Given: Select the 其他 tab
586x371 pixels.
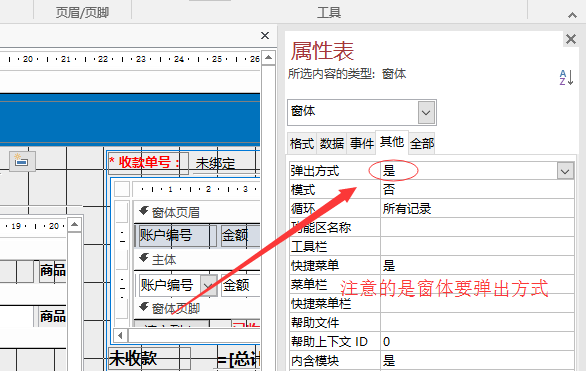Looking at the screenshot, I should tap(392, 142).
